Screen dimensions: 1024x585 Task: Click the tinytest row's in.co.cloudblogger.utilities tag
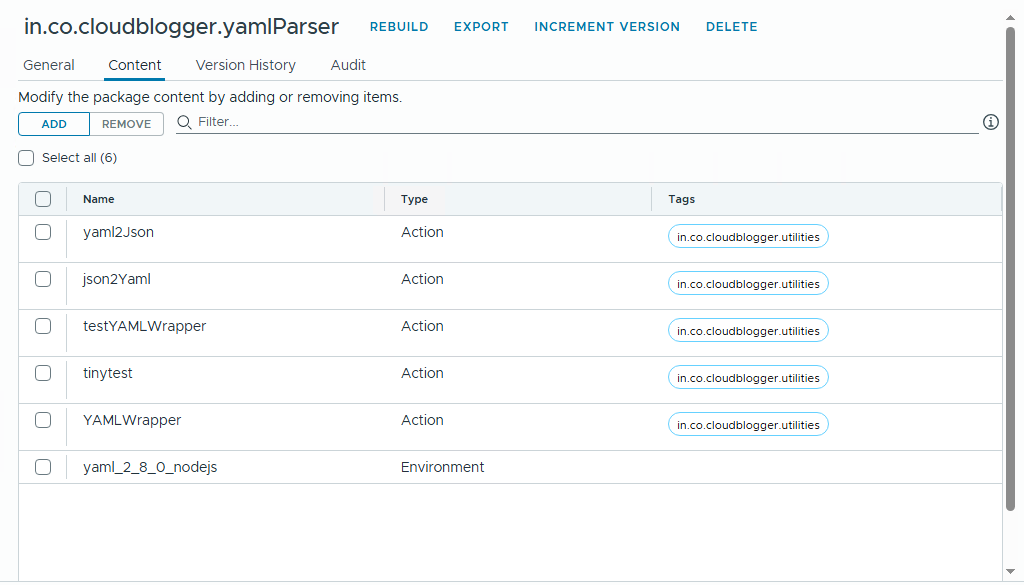[x=748, y=378]
